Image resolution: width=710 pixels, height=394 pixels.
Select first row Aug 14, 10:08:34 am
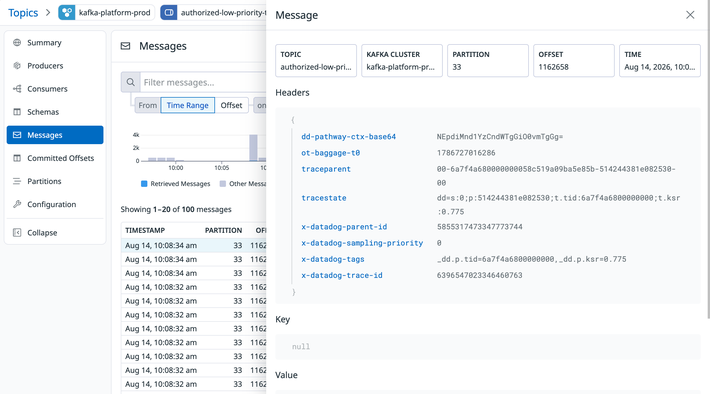tap(194, 245)
